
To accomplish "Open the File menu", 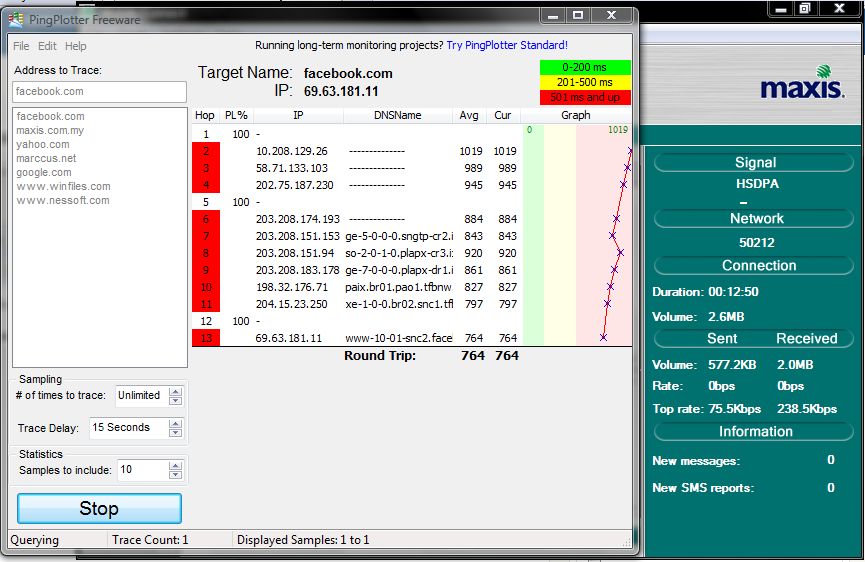I will point(21,46).
